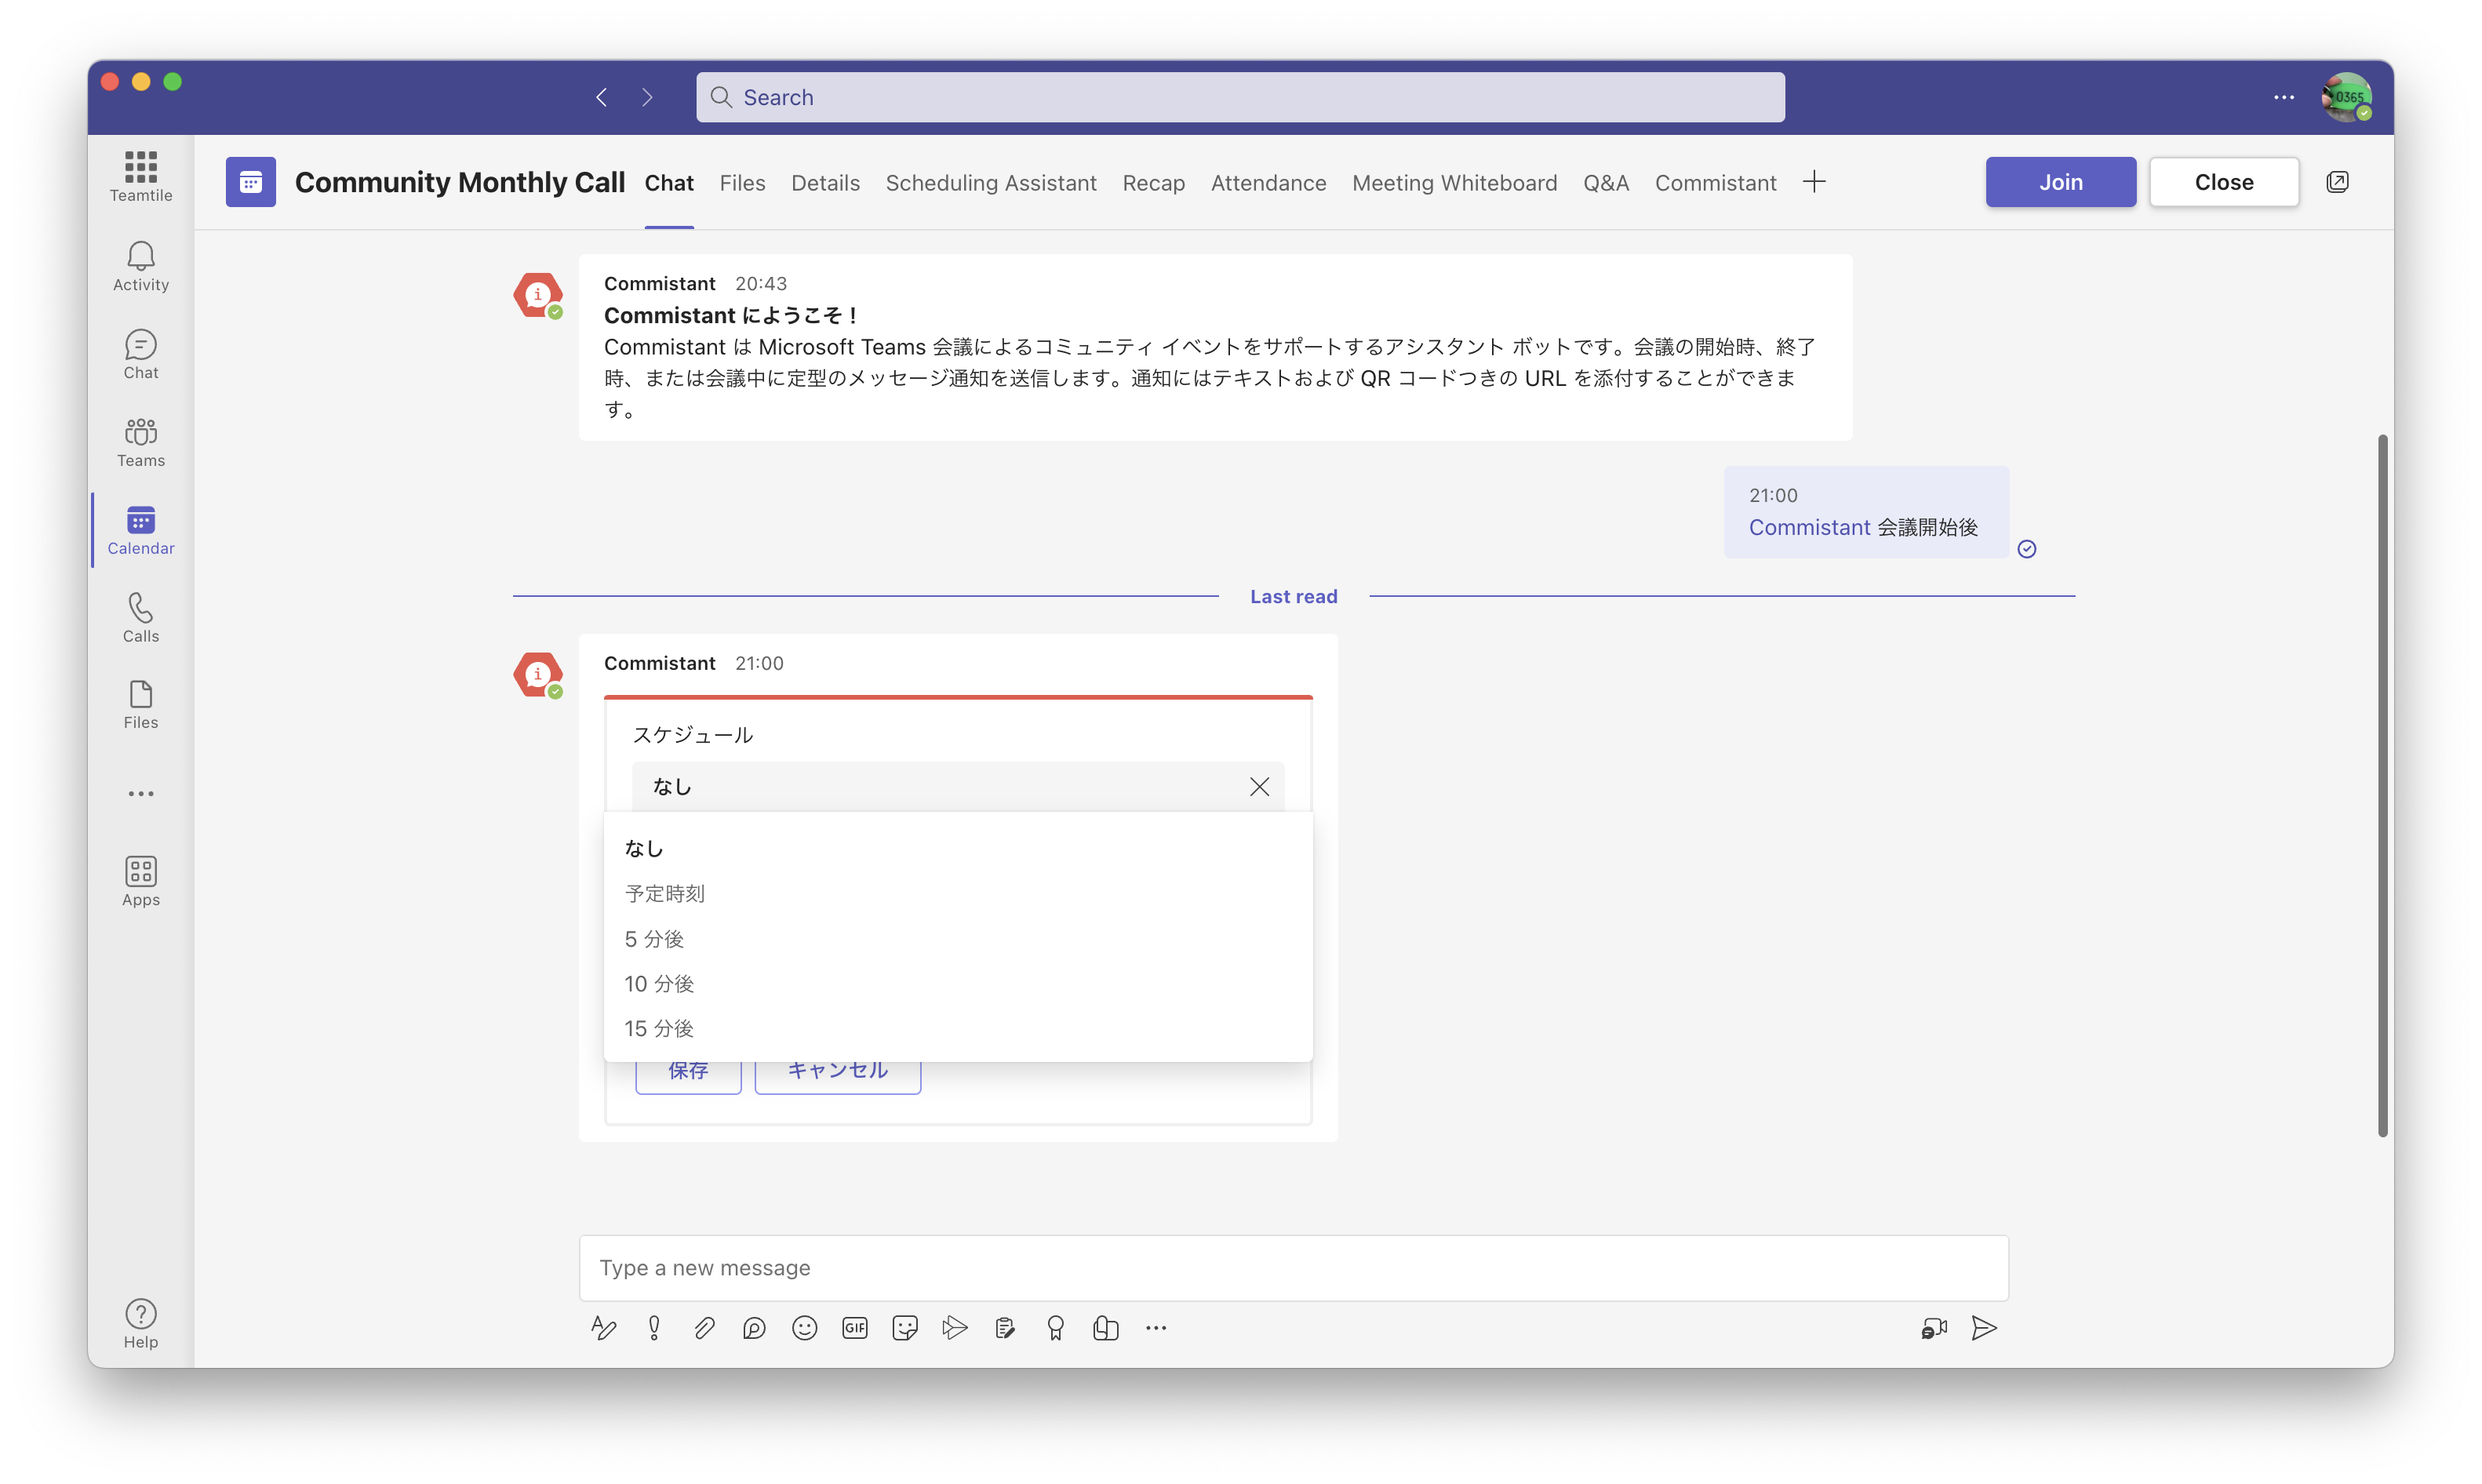Choose 10 分後 from the dropdown
Viewport: 2482px width, 1484px height.
pos(958,984)
